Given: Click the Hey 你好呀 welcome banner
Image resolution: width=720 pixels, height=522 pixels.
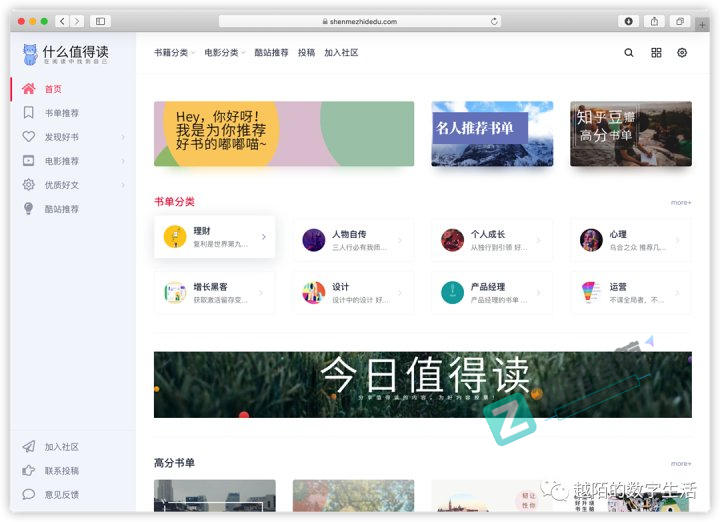Looking at the screenshot, I should pos(284,134).
